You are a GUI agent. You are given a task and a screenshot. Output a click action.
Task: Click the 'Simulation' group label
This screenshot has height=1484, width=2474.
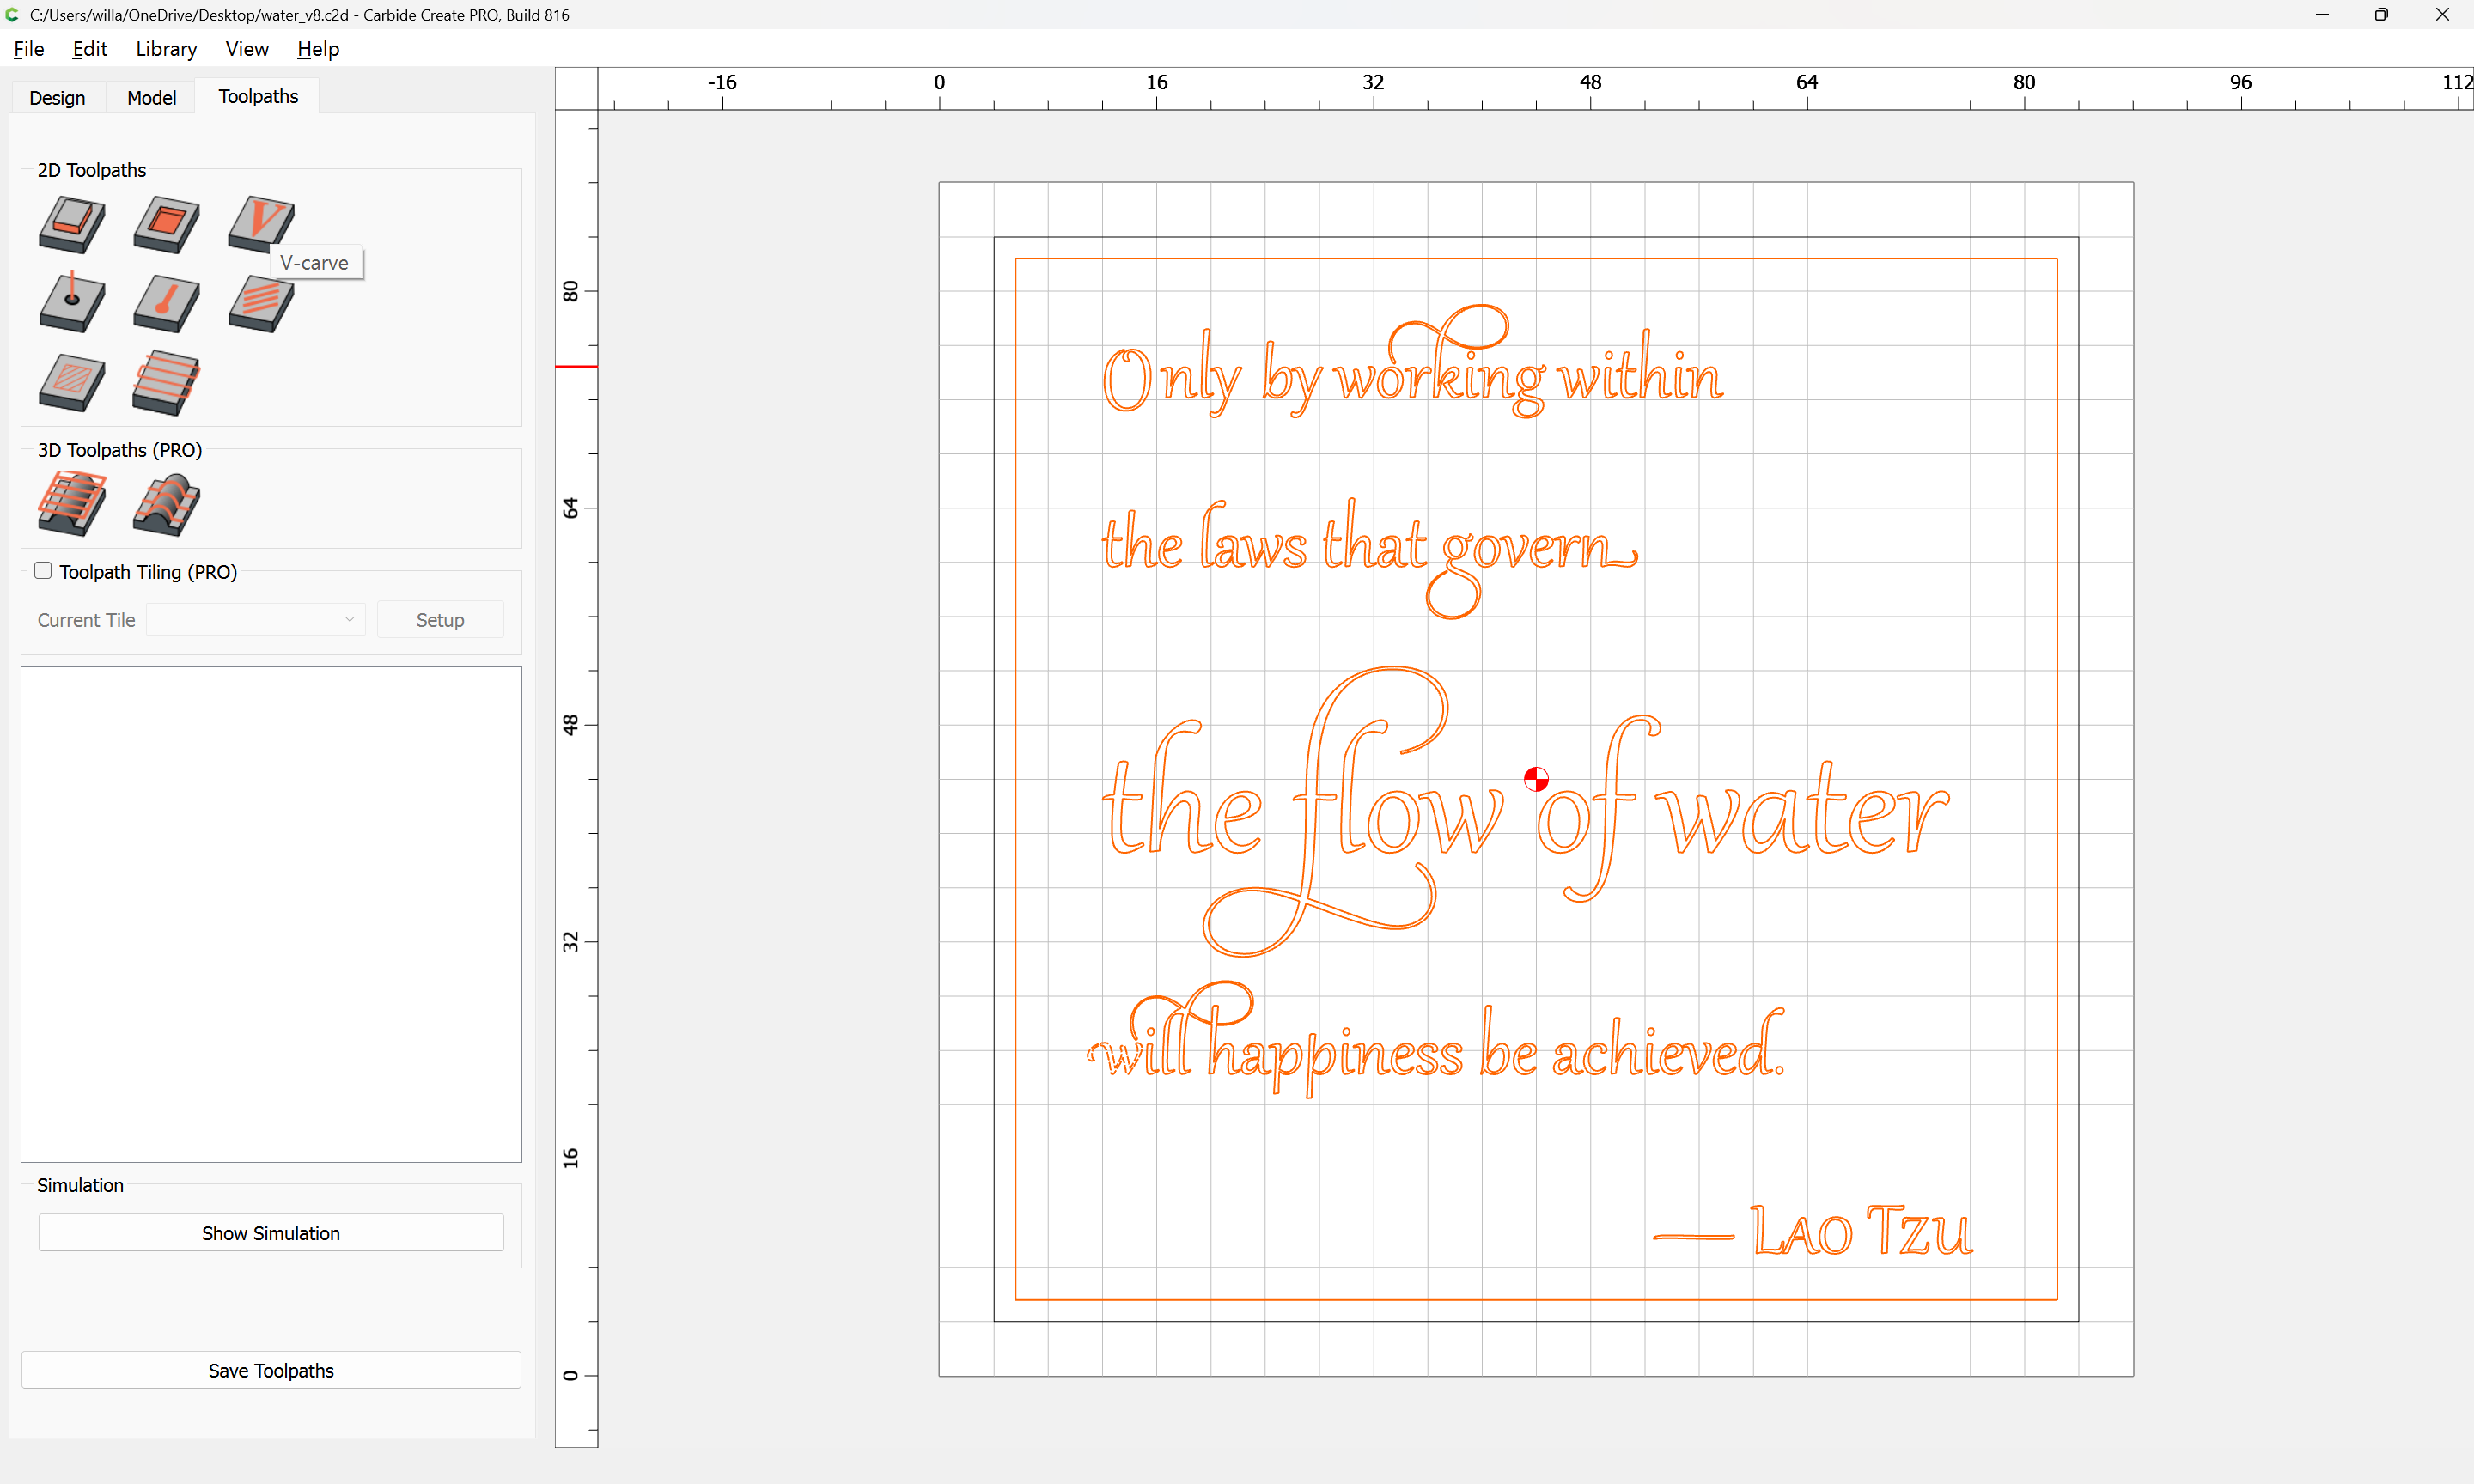point(80,1185)
